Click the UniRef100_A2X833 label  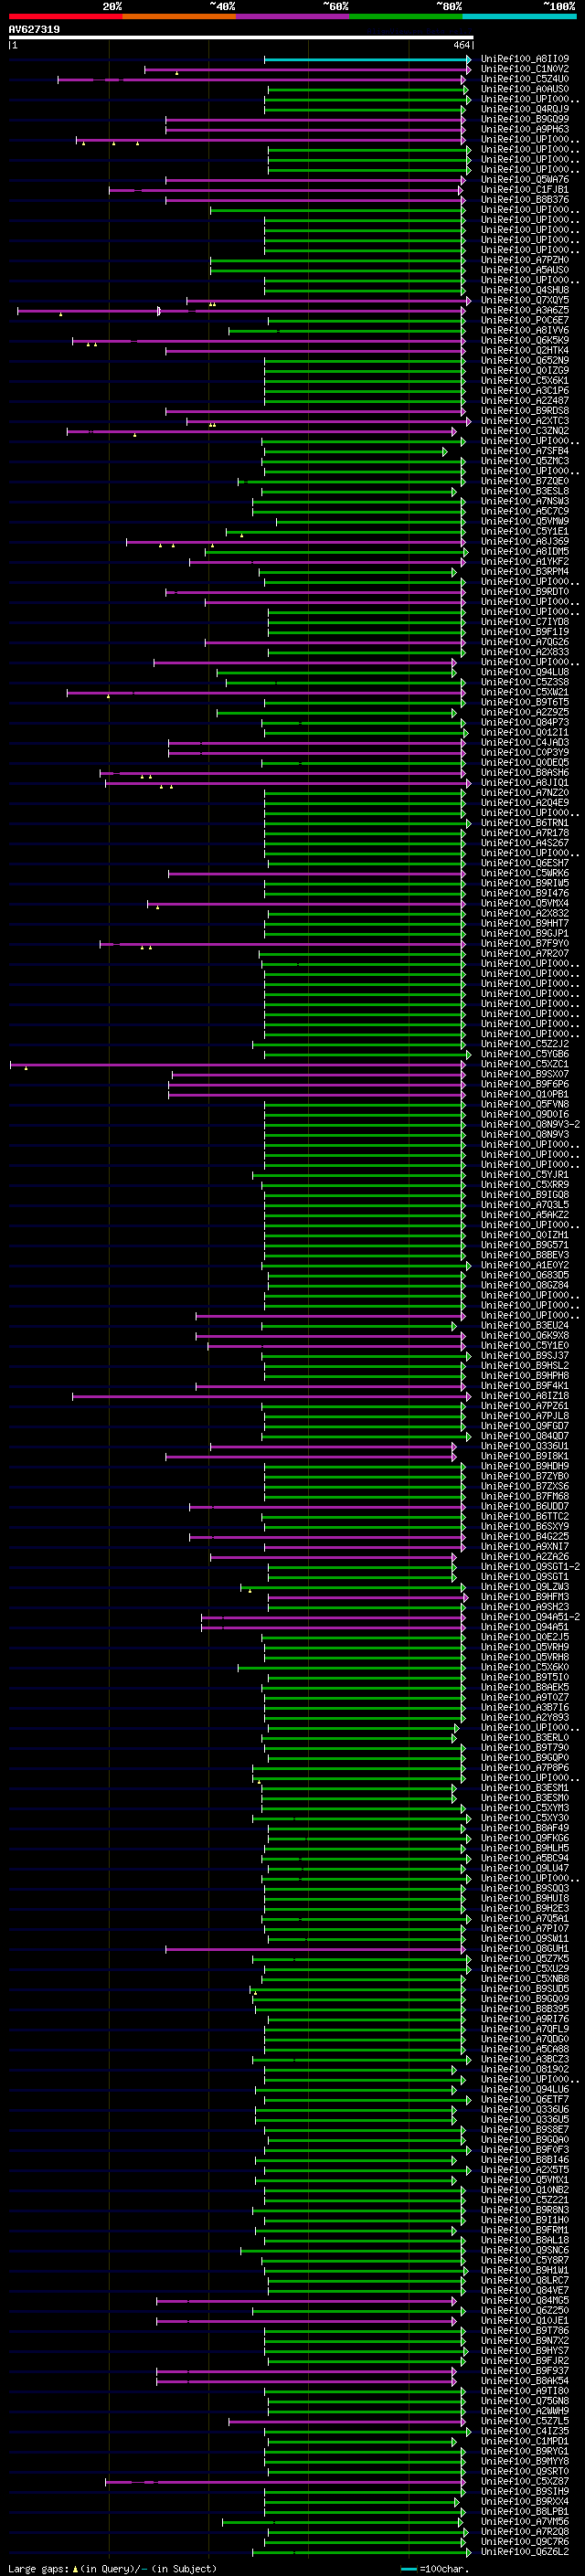click(x=524, y=653)
